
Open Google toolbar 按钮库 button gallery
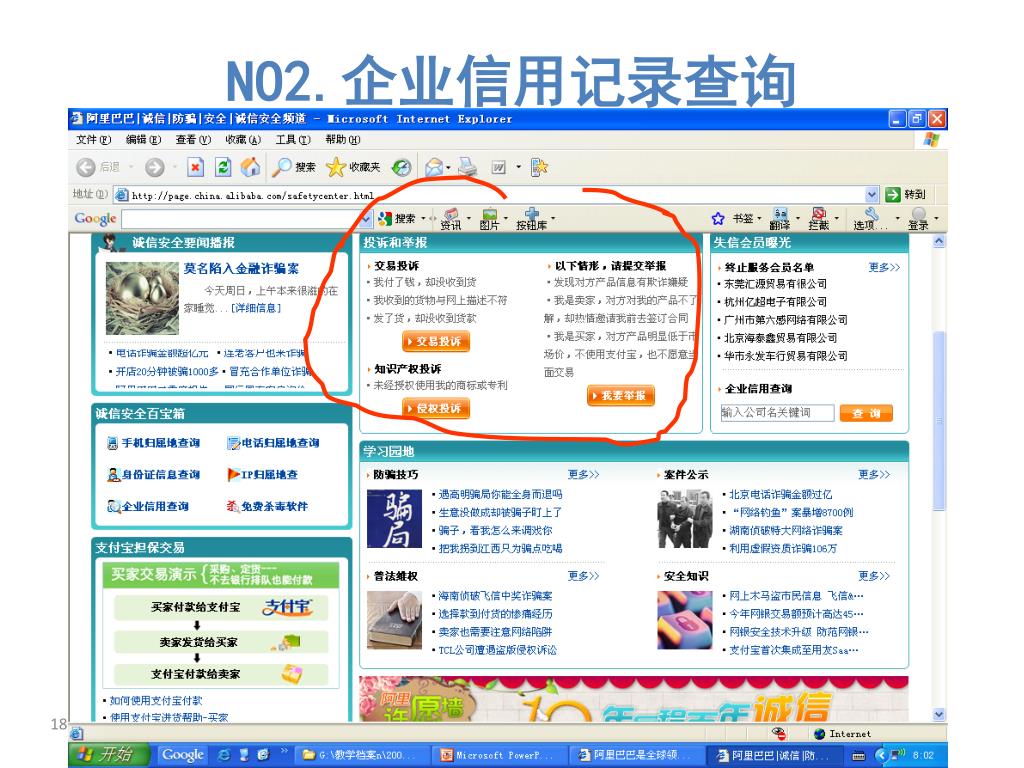coord(532,219)
